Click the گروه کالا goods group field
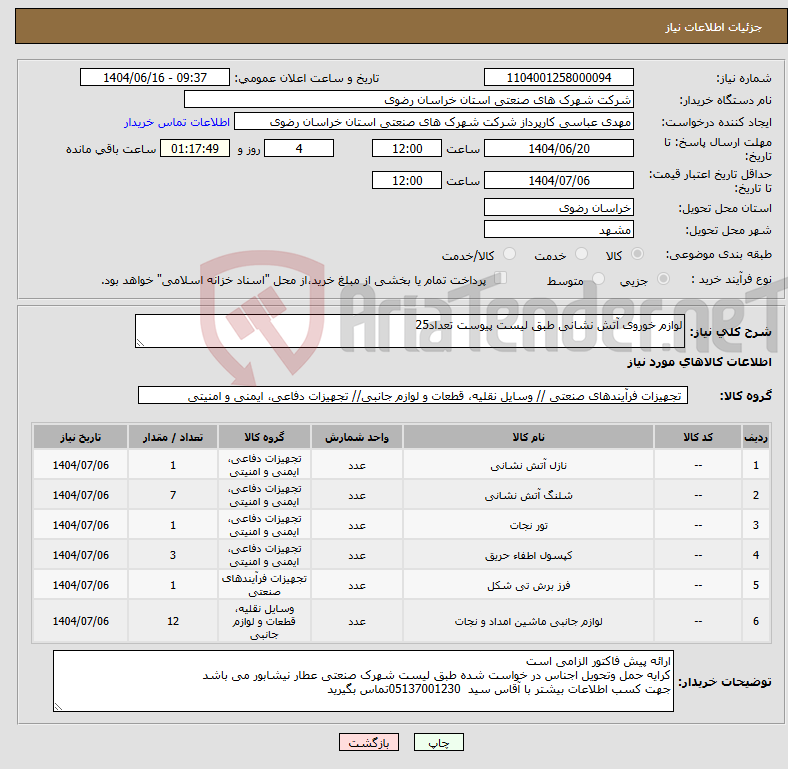The height and width of the screenshot is (769, 788). (413, 396)
